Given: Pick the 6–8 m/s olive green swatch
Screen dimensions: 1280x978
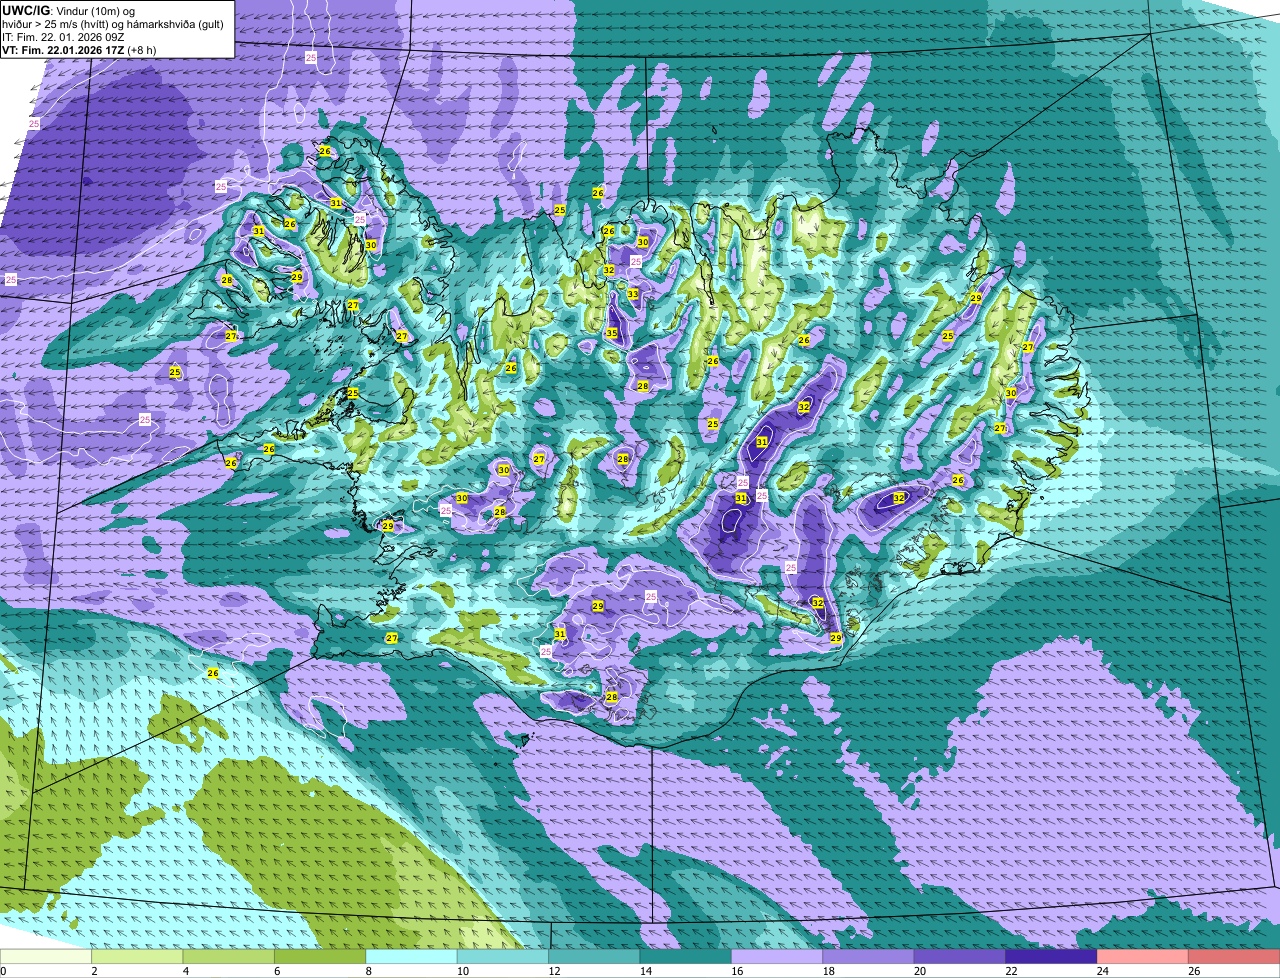Looking at the screenshot, I should (x=320, y=956).
